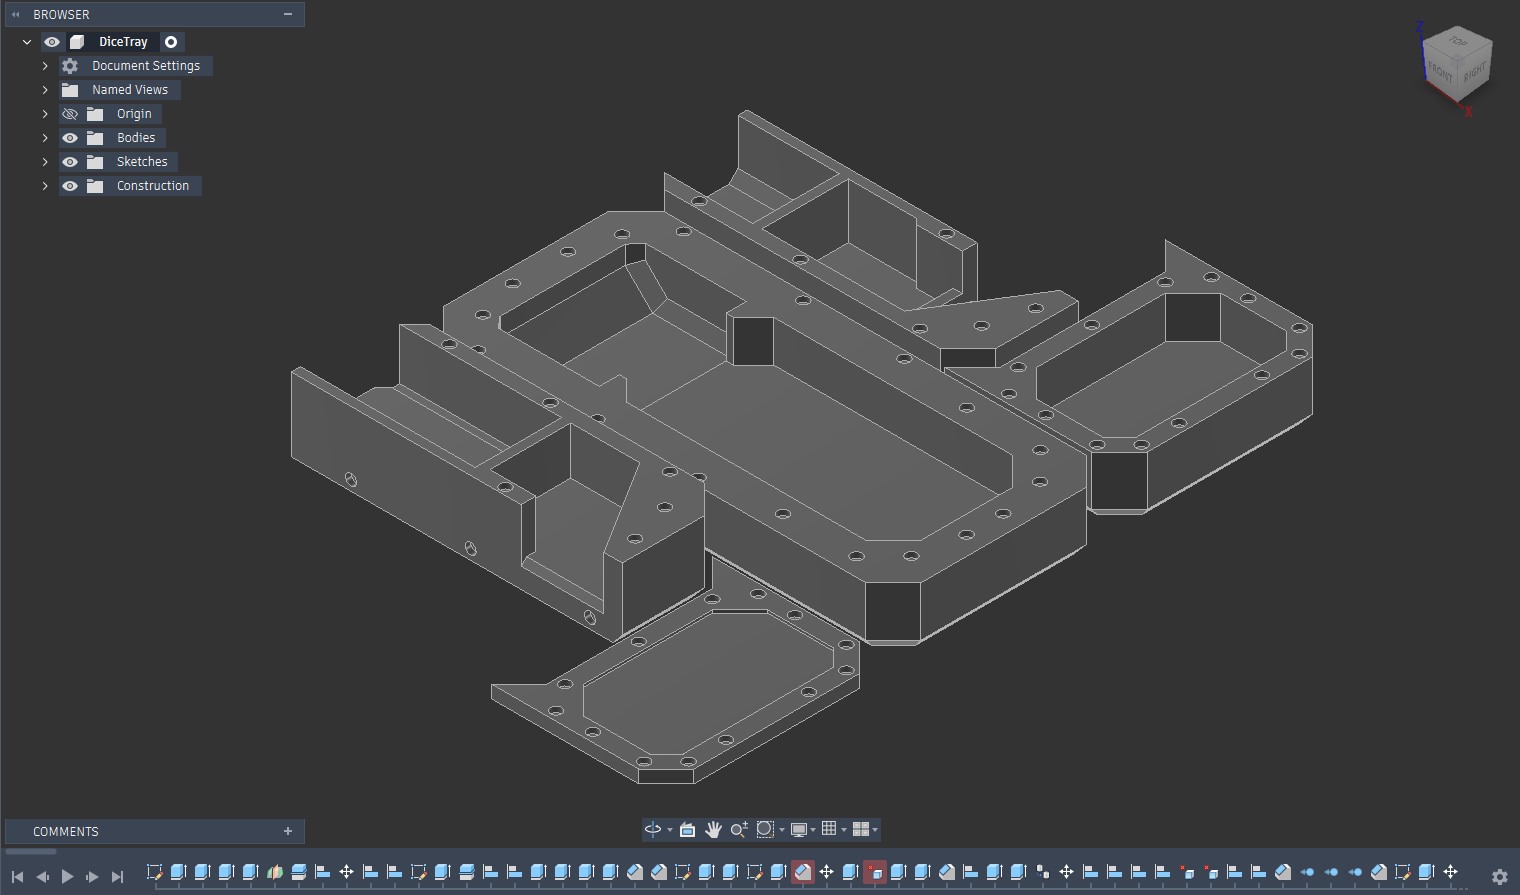Toggle visibility of the DiceTray component
The image size is (1520, 895).
tap(52, 42)
